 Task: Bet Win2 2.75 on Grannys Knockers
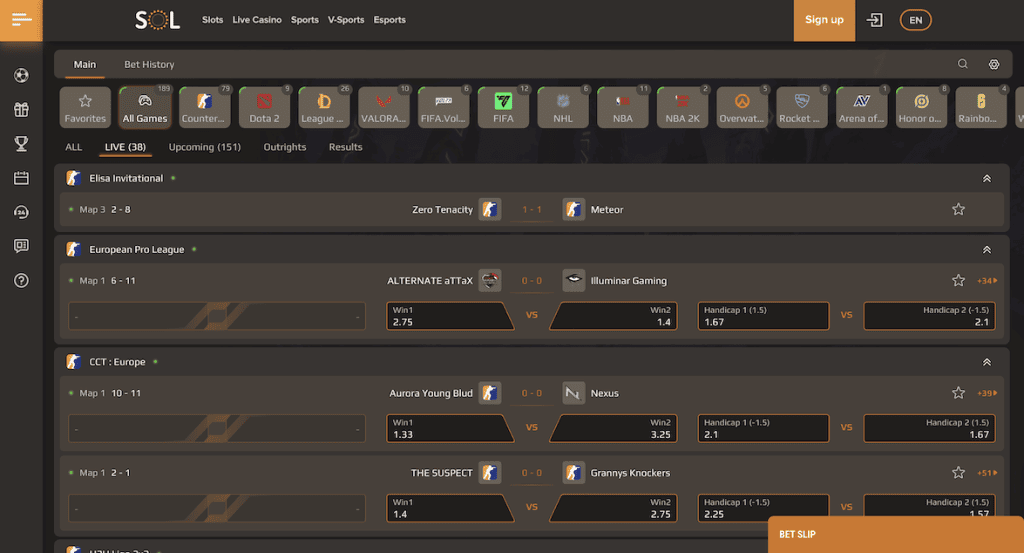(x=613, y=508)
